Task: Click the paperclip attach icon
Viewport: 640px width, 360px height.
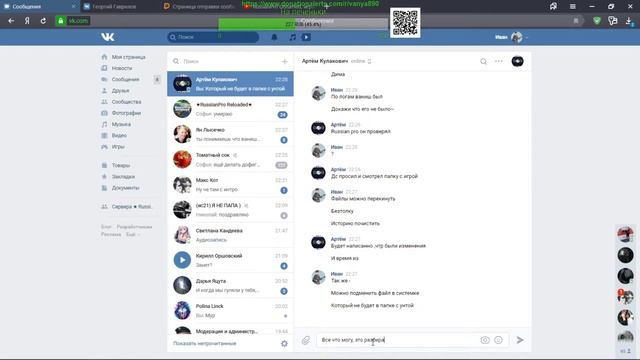Action: [306, 340]
